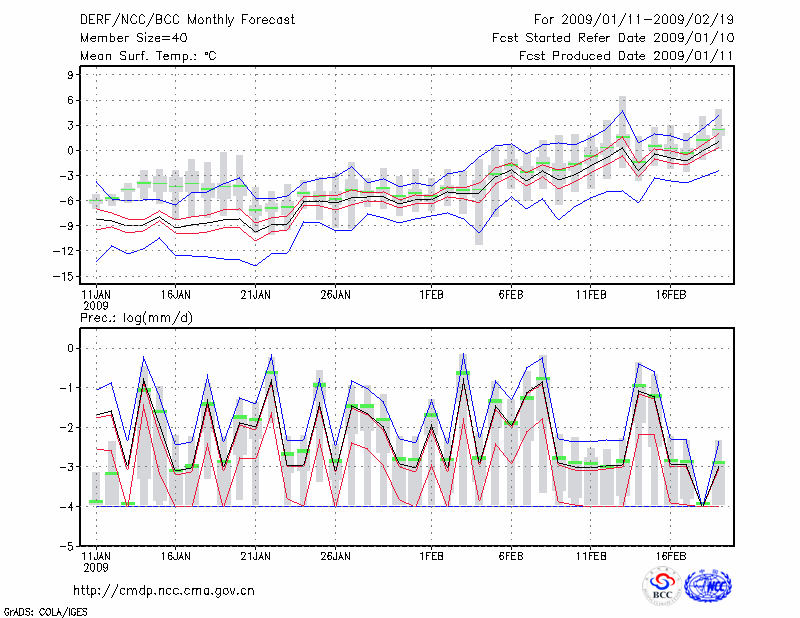
Task: Click 1FEB on the temperature chart axis
Action: click(x=432, y=295)
